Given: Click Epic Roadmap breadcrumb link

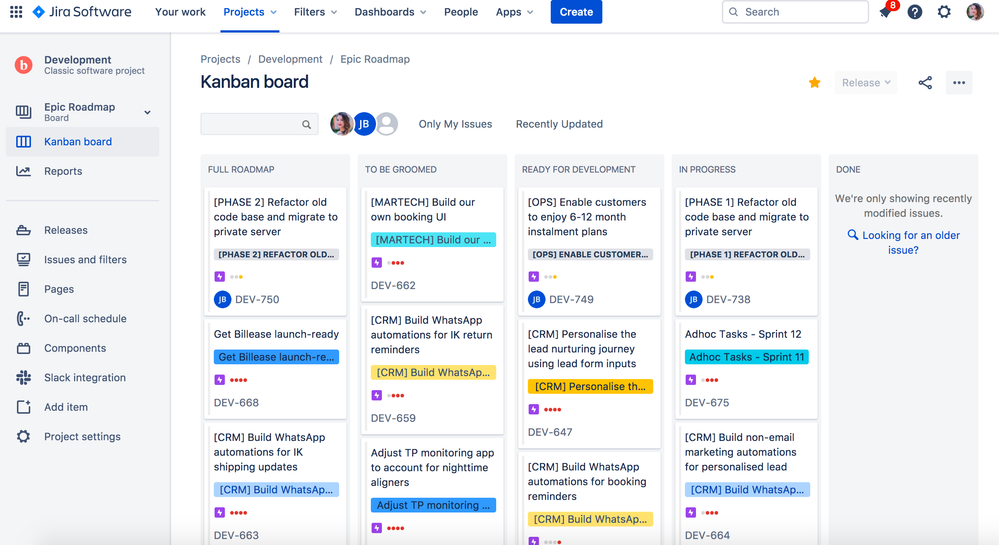Looking at the screenshot, I should pos(375,59).
